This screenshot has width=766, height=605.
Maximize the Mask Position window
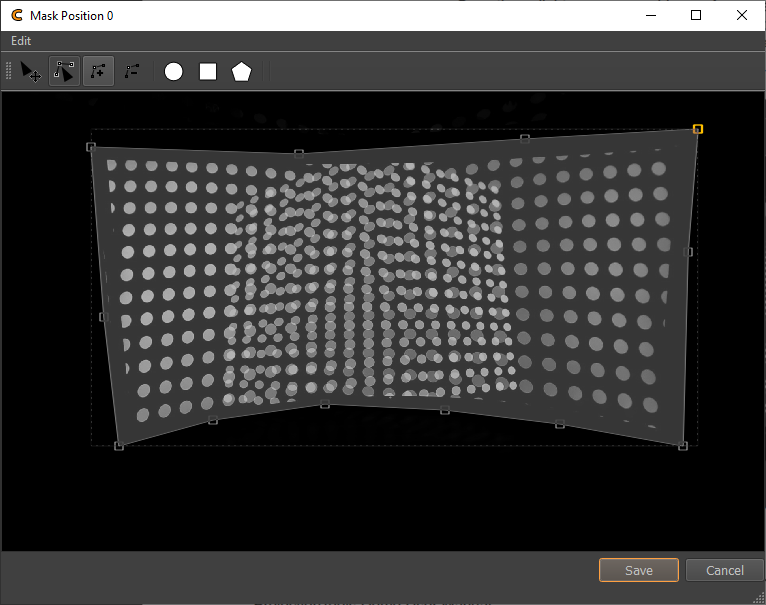[696, 16]
